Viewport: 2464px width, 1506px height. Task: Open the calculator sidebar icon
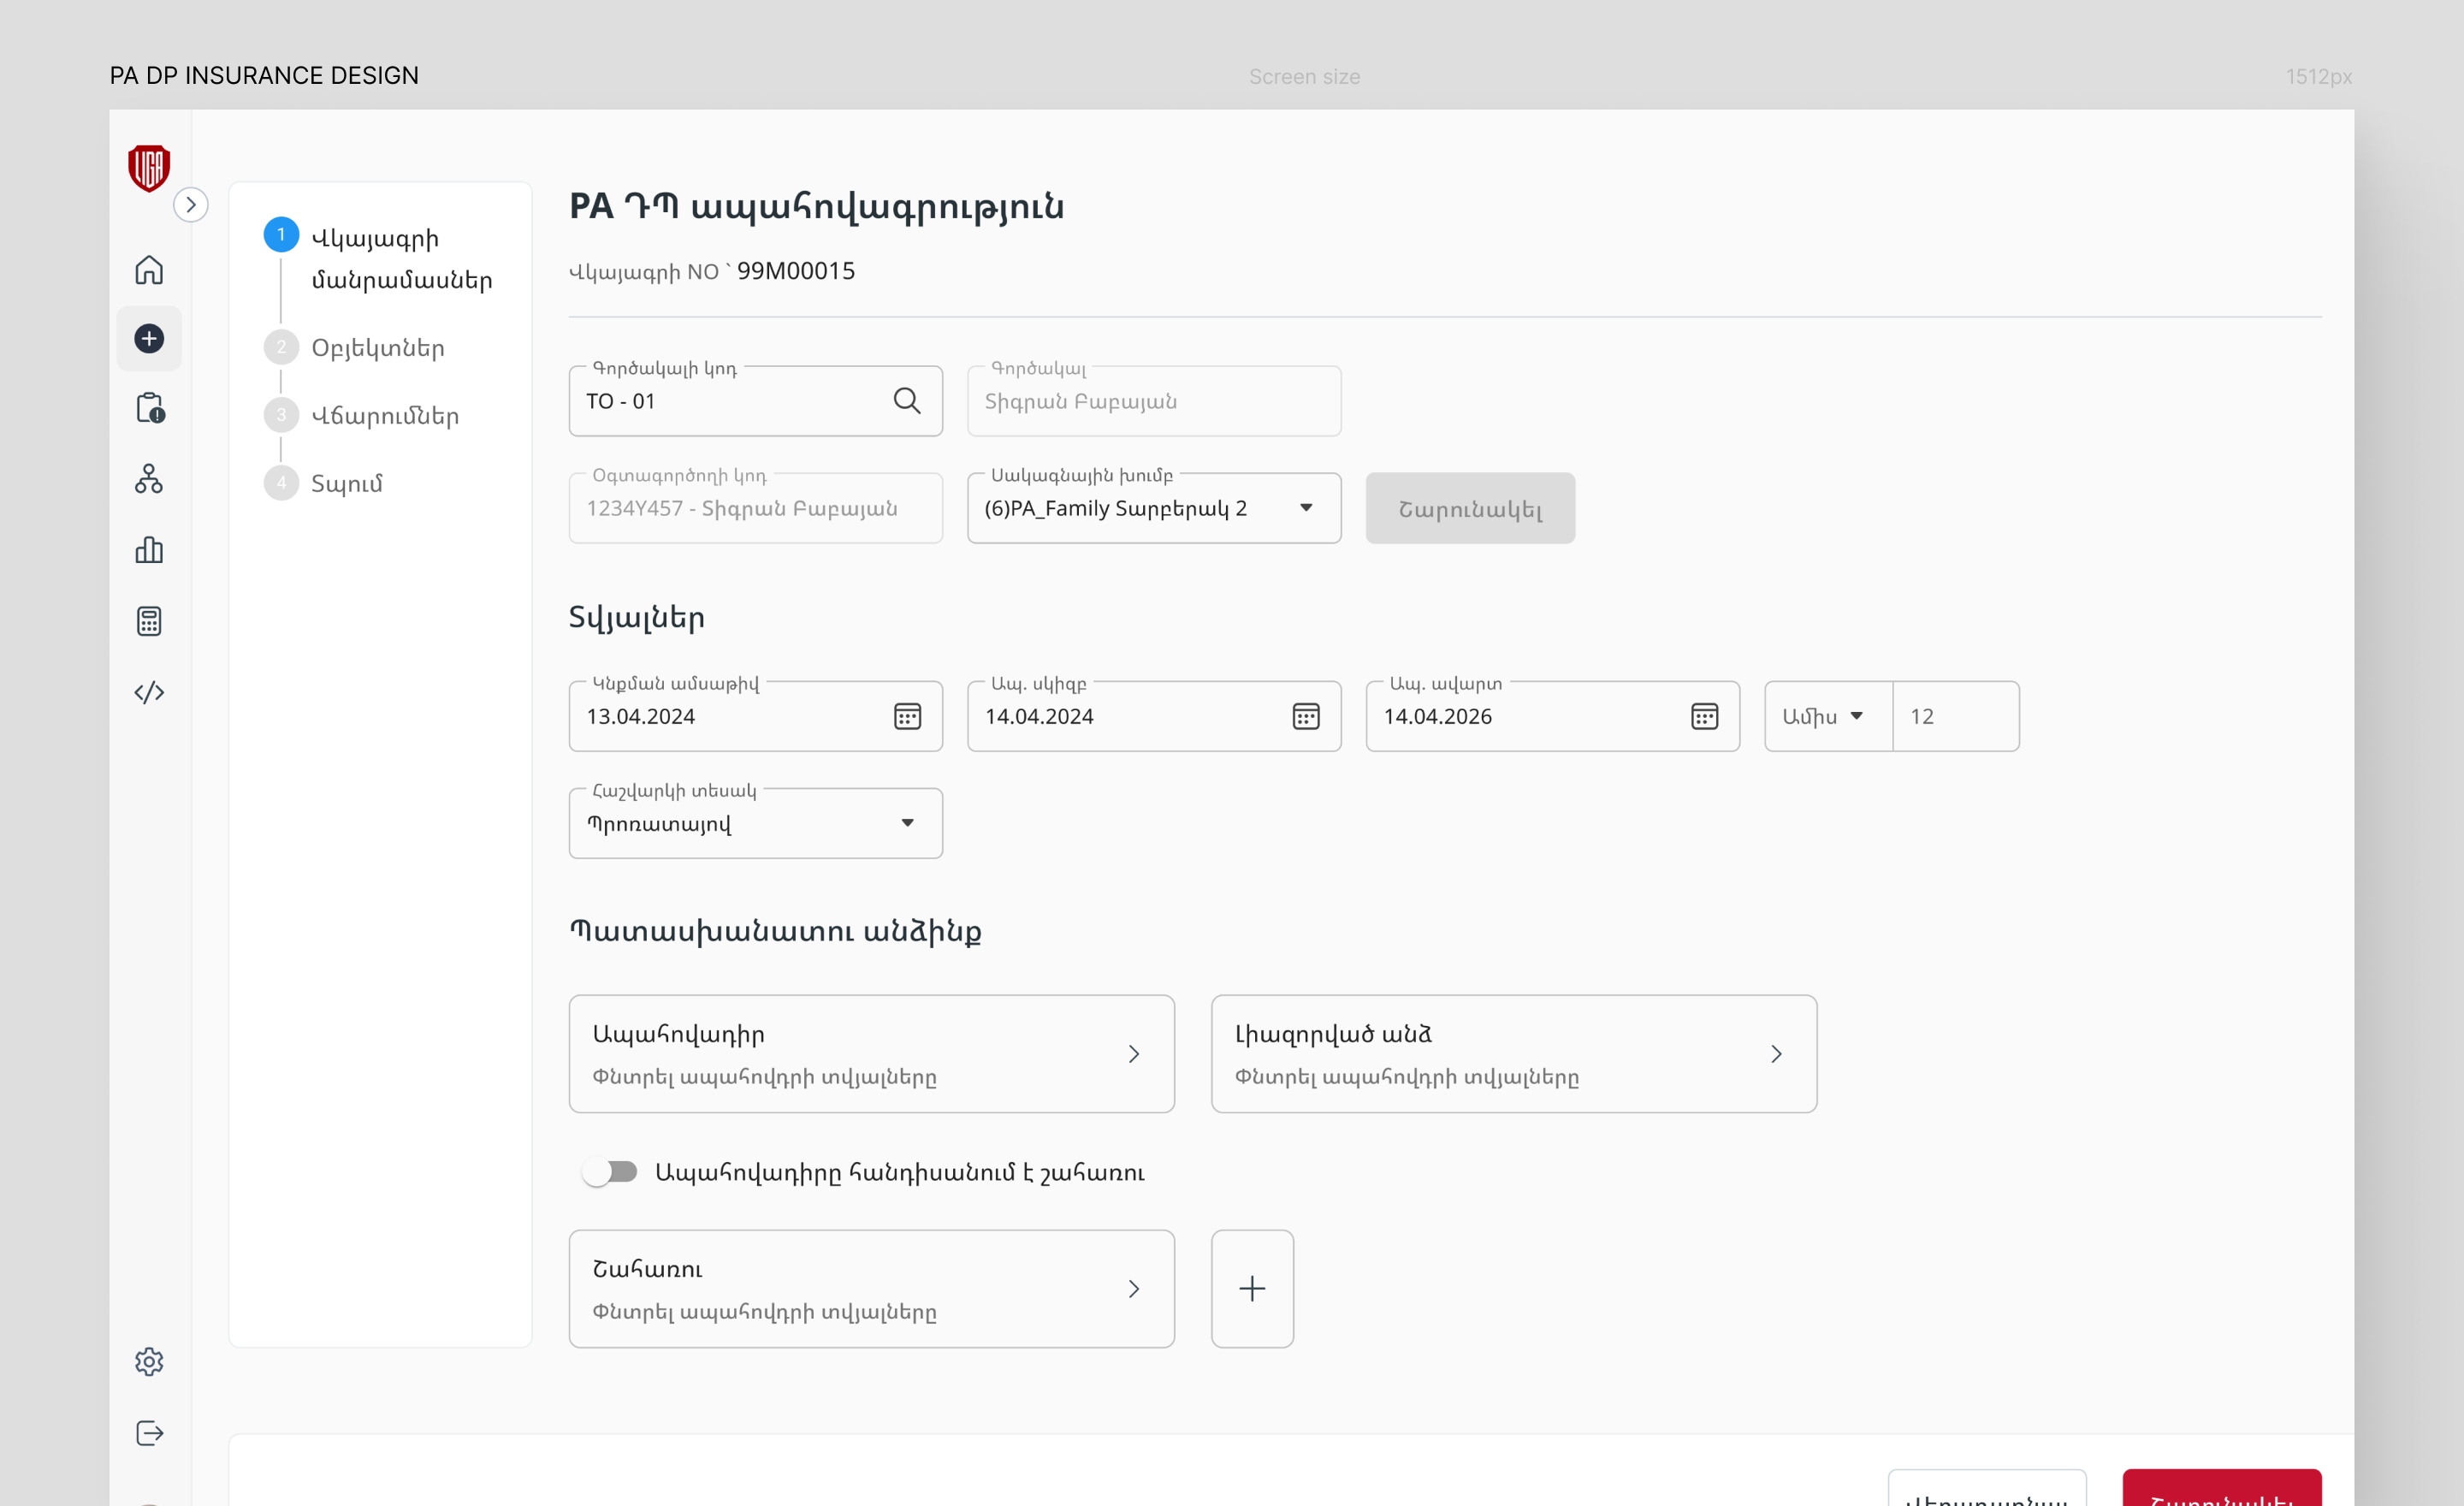point(149,621)
